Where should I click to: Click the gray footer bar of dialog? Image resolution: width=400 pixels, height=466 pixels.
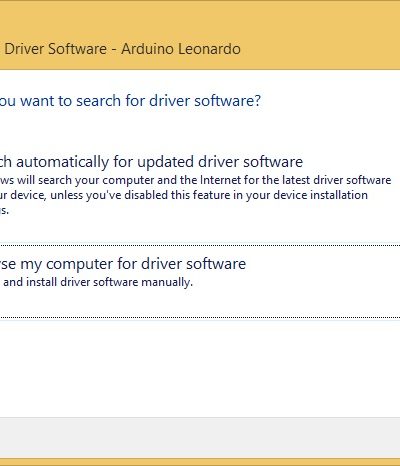[200, 438]
